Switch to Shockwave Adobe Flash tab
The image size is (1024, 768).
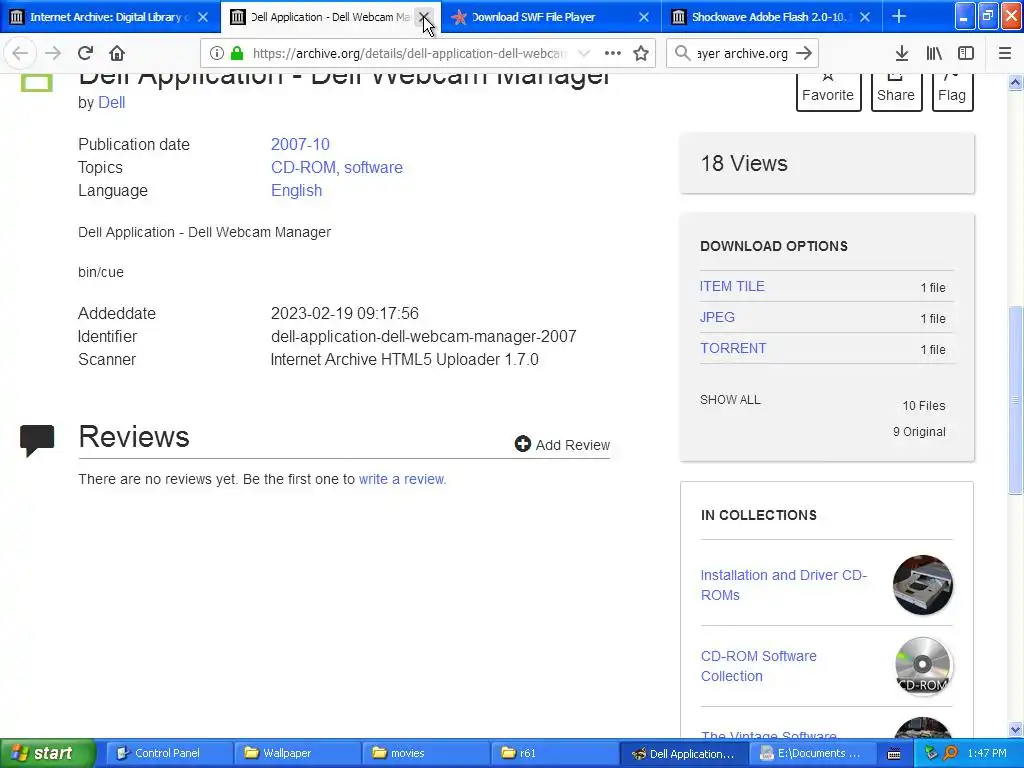coord(771,17)
